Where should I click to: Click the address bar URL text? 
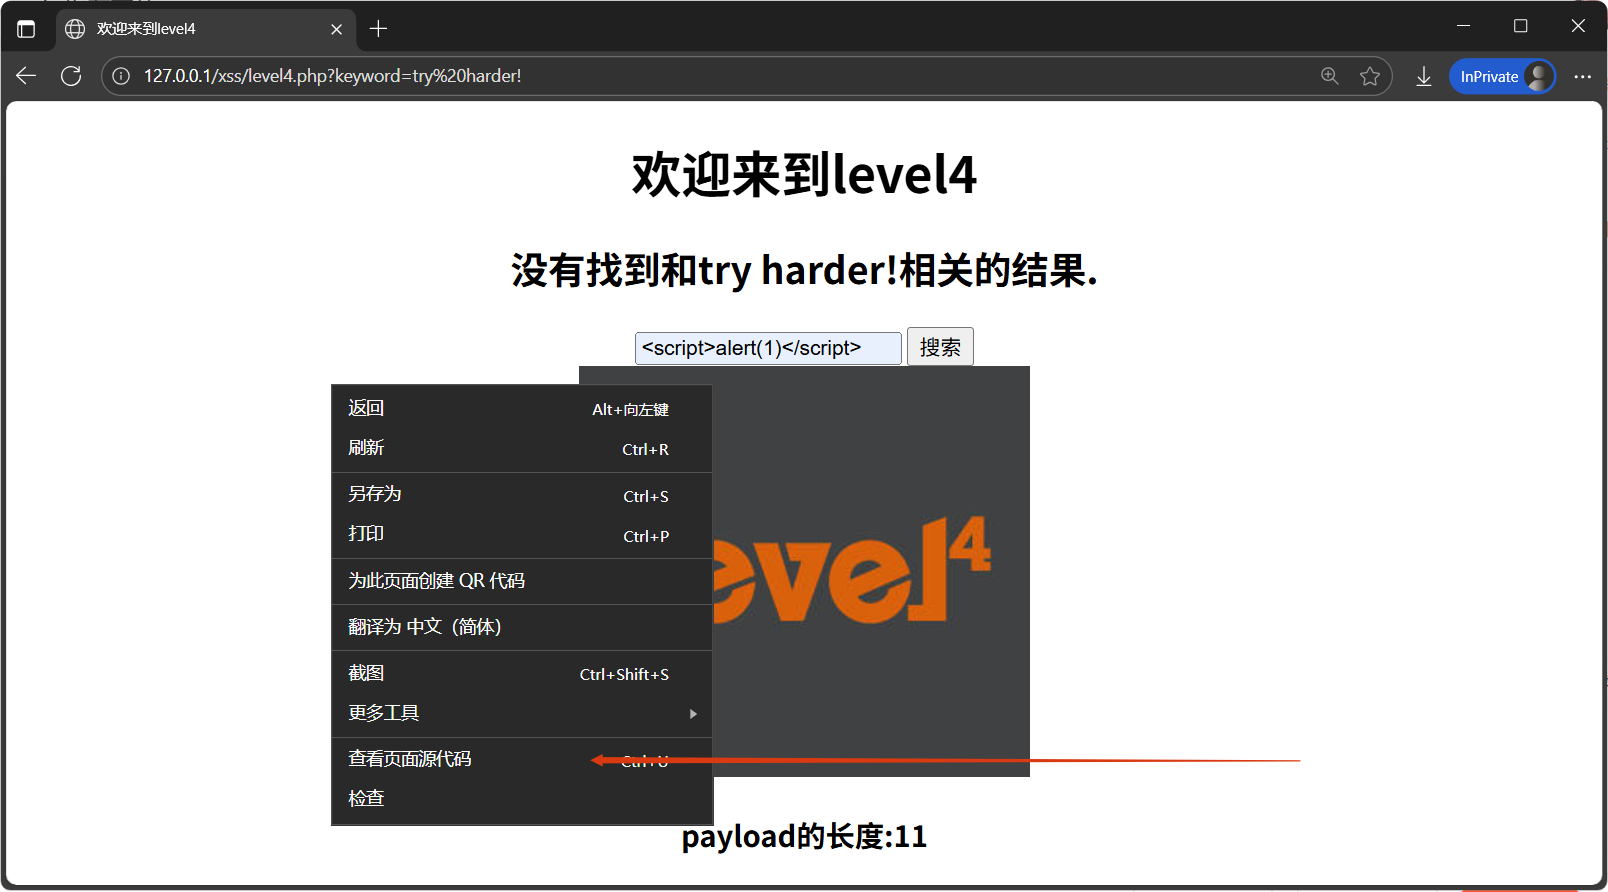332,76
